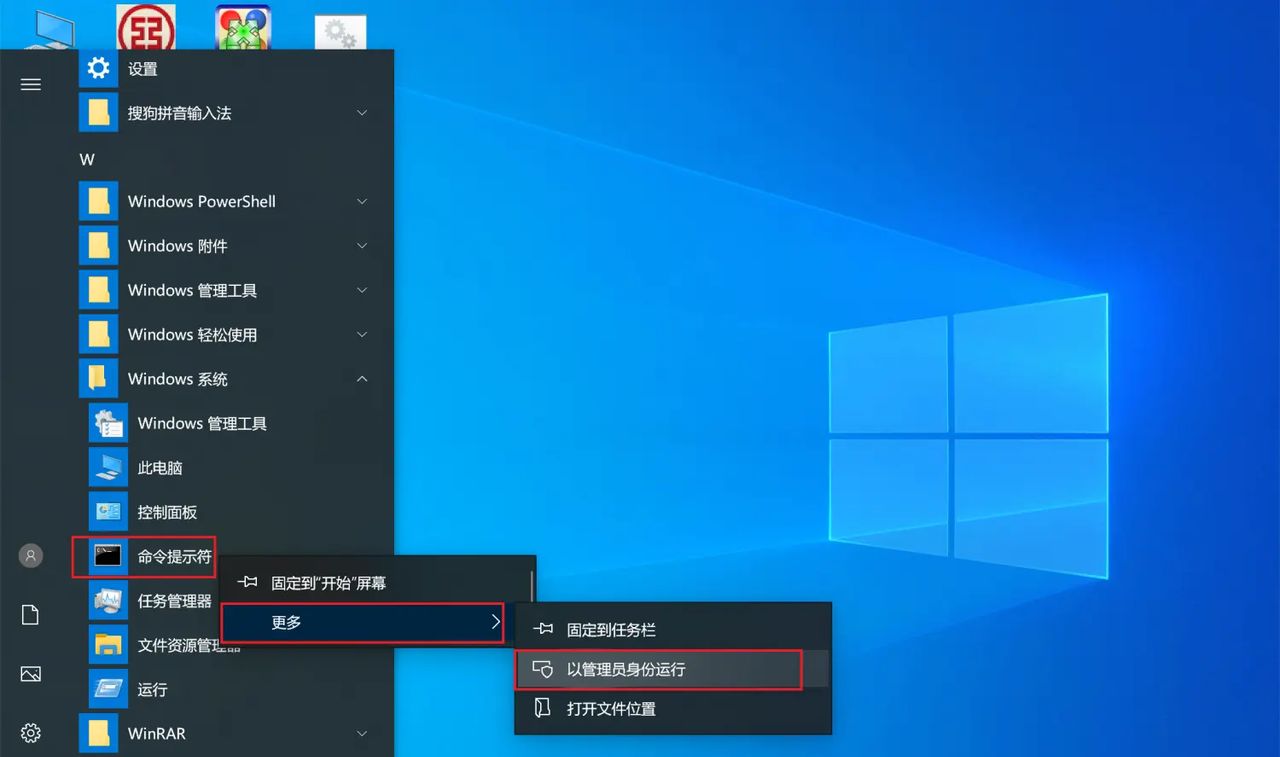This screenshot has width=1280, height=757.
Task: Collapse the Windows 系统 folder
Action: [x=361, y=378]
